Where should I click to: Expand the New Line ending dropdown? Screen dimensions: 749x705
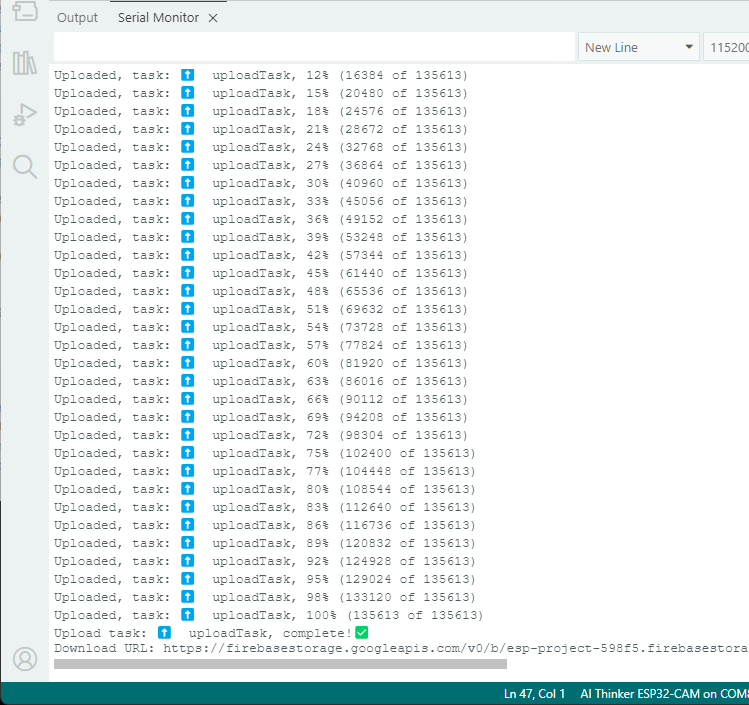tap(640, 47)
